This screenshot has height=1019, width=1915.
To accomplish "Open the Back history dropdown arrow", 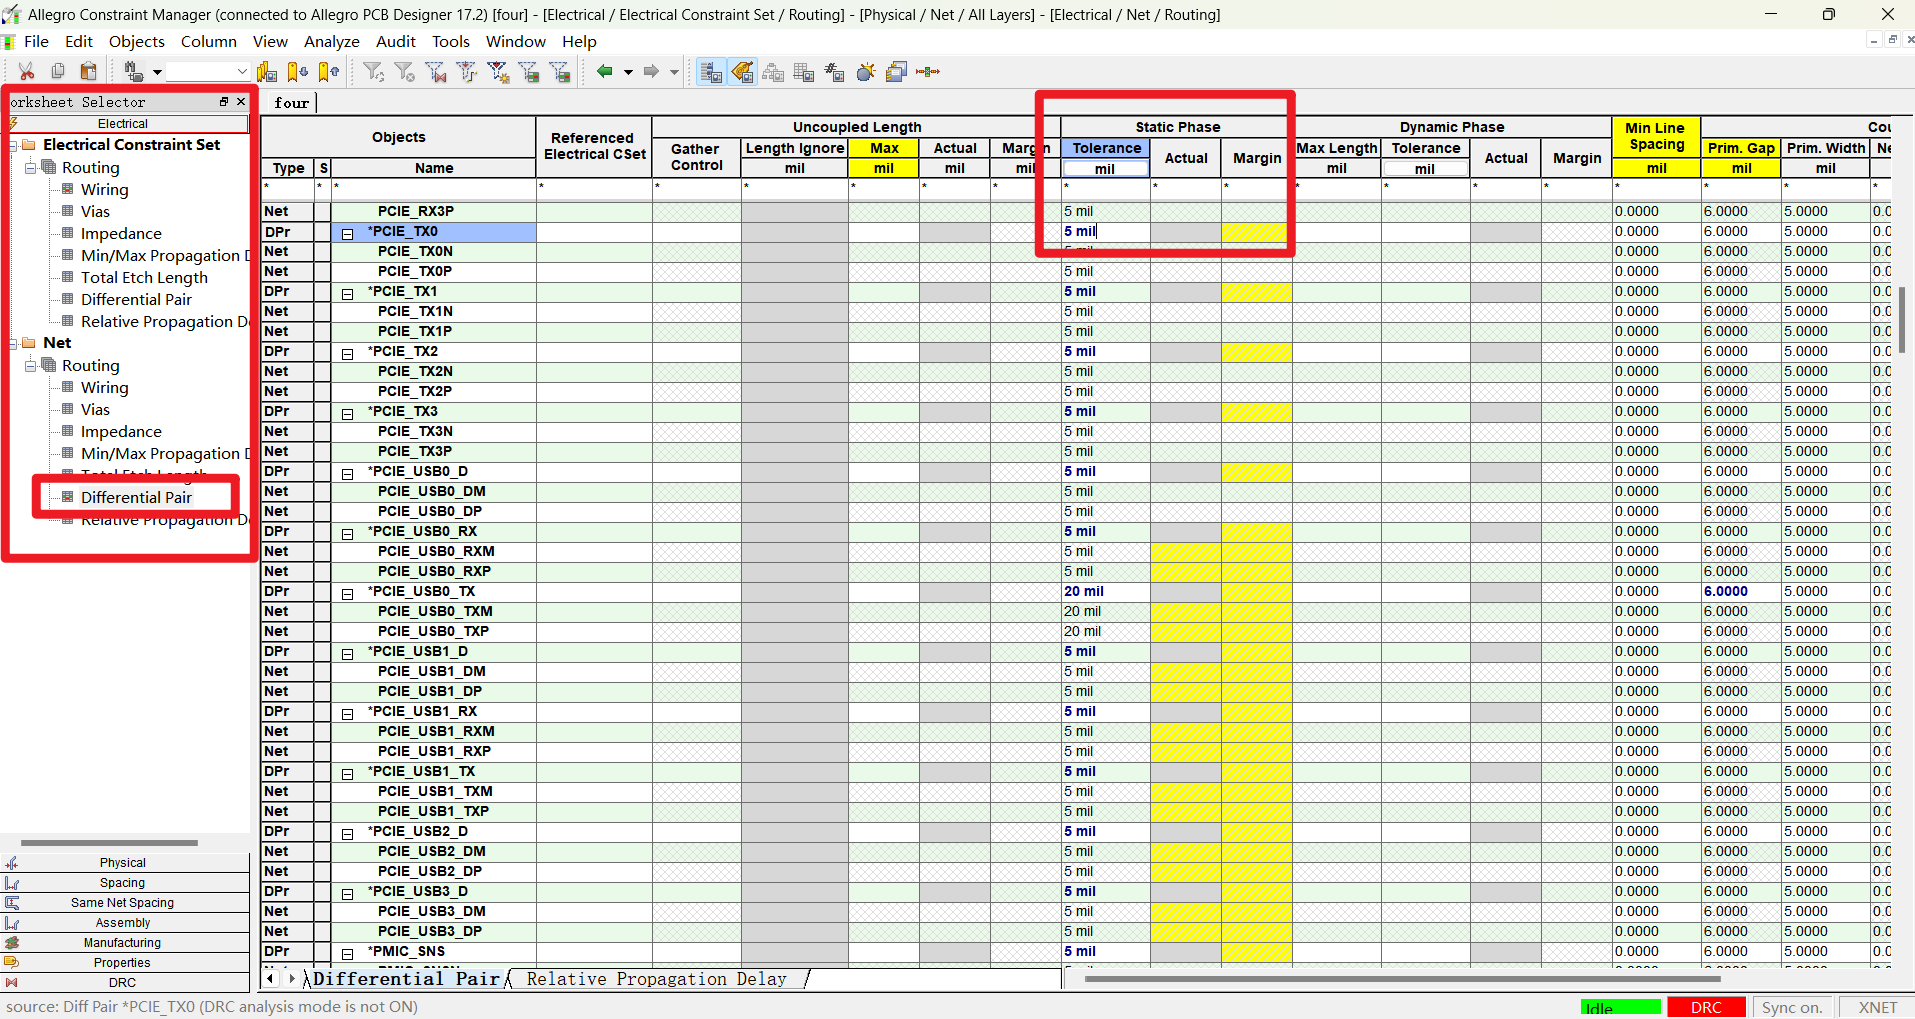I will coord(628,72).
